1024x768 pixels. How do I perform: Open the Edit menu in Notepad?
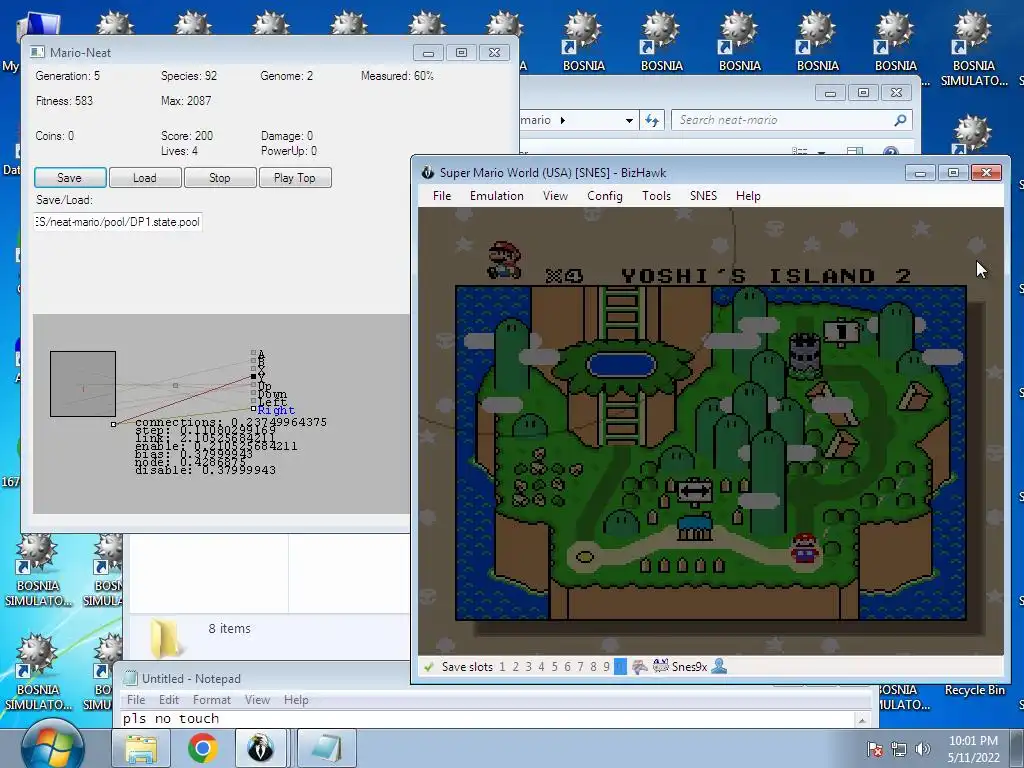168,700
